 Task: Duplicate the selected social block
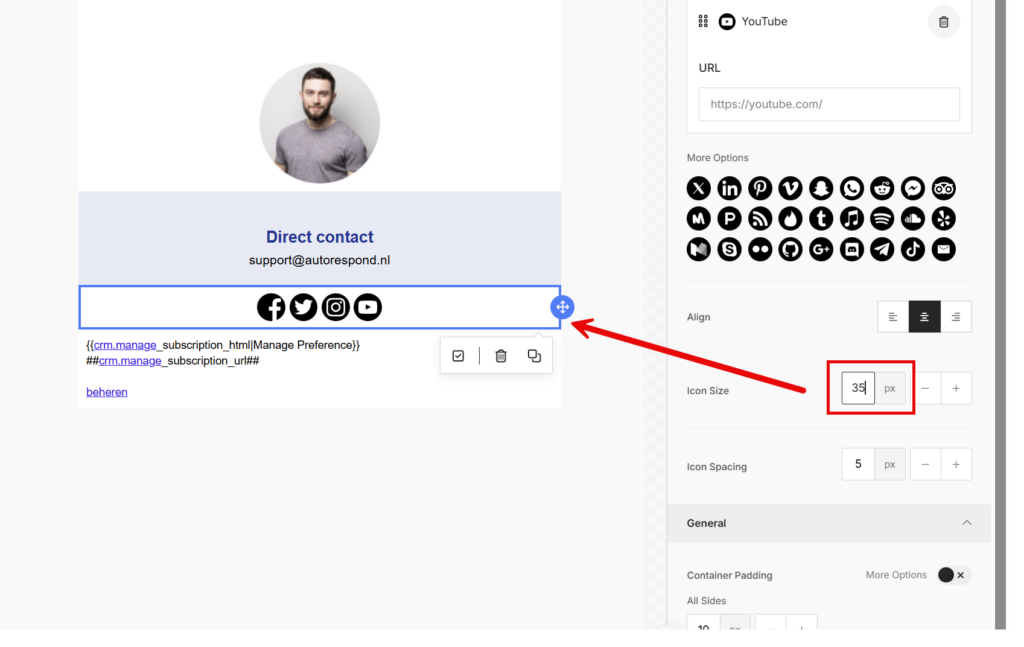tap(534, 356)
